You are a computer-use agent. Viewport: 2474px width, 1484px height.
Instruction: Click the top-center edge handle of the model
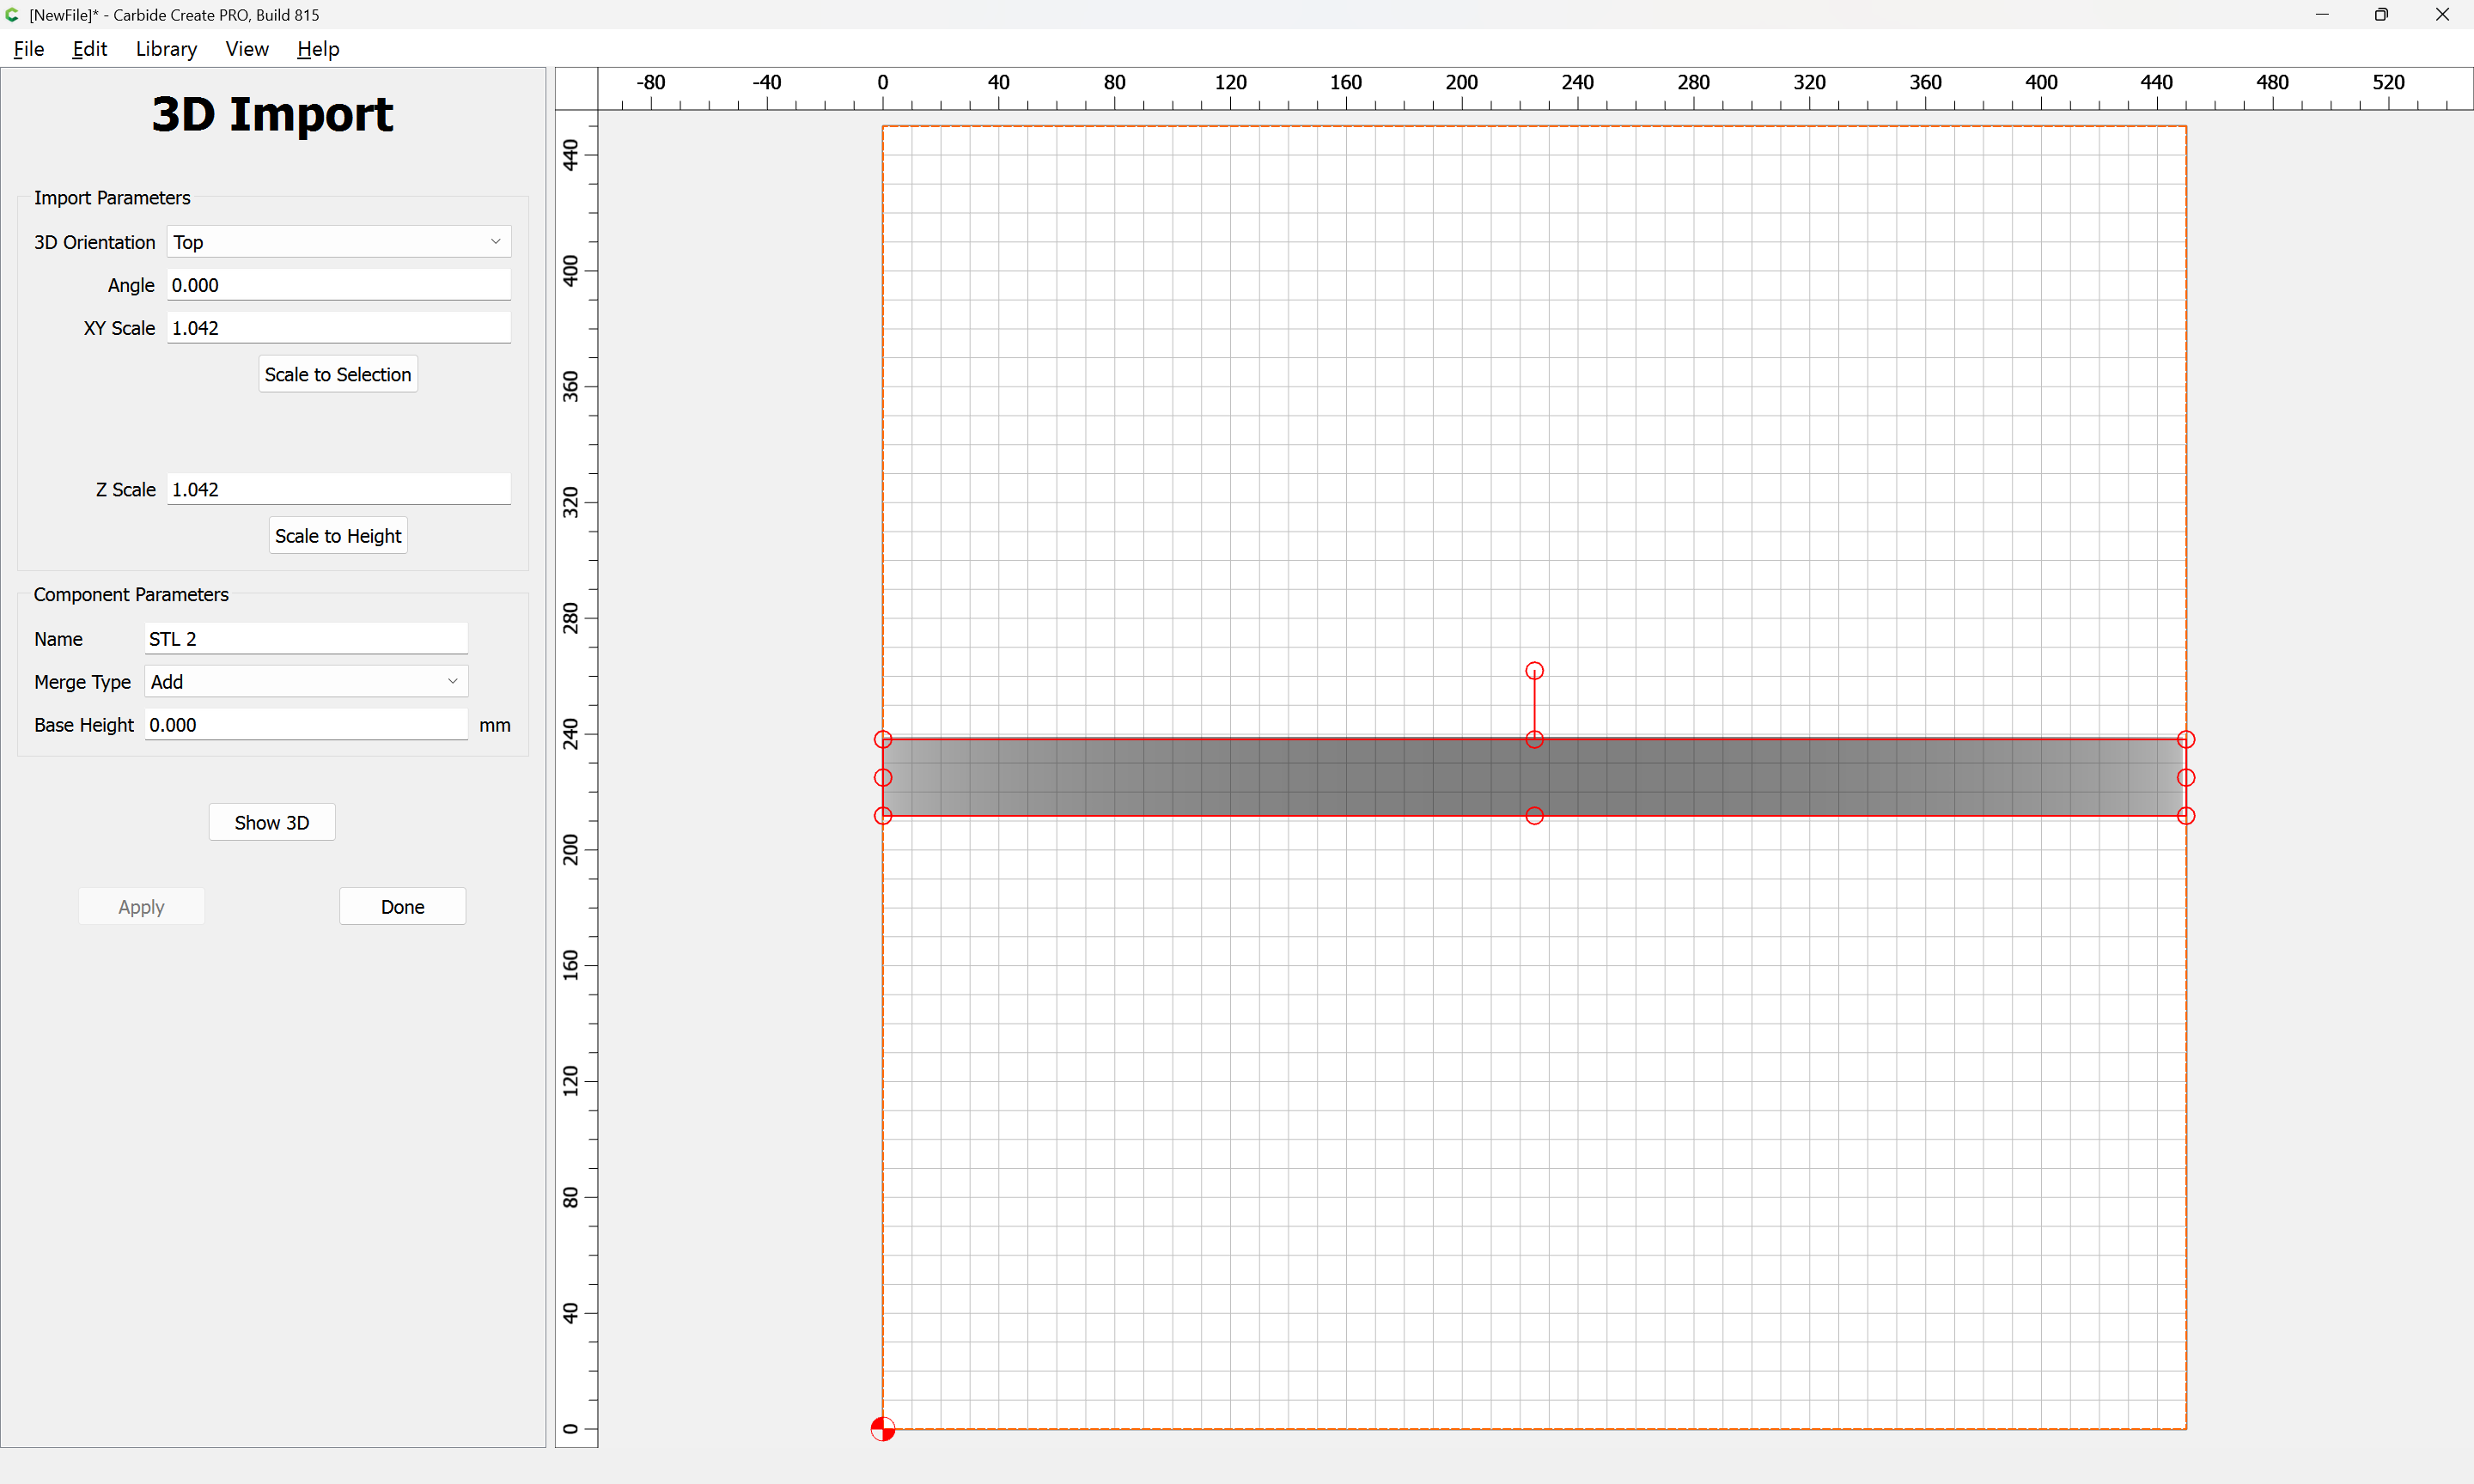pos(1534,740)
